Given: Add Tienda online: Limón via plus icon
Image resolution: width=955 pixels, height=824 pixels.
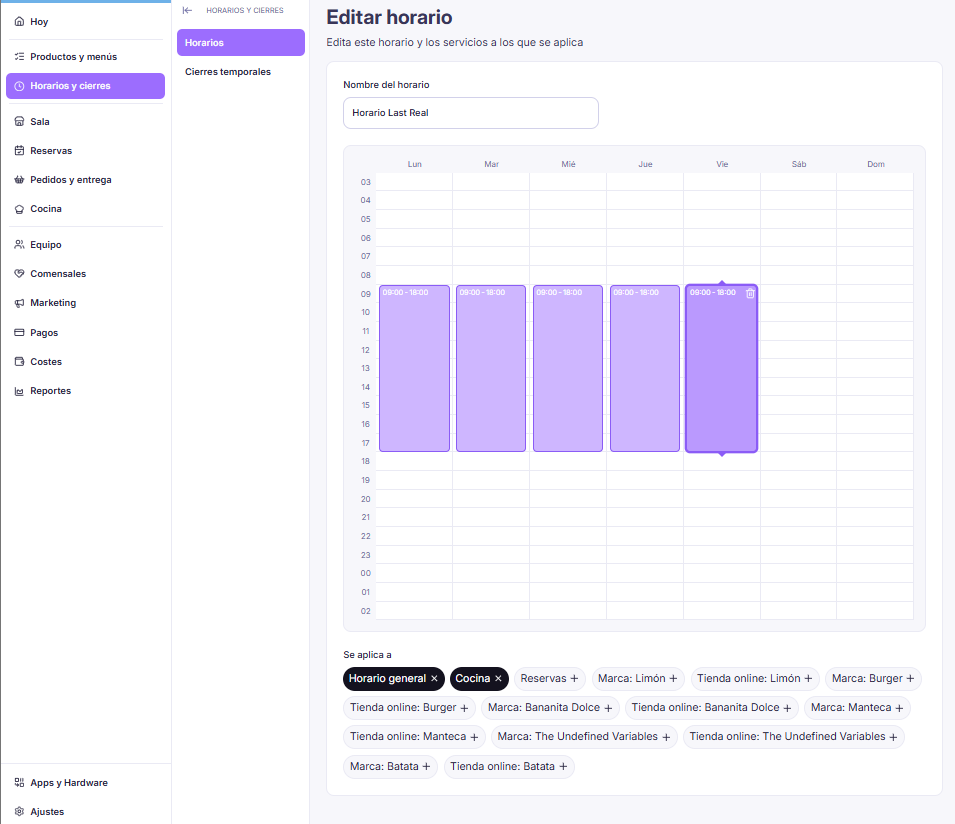Looking at the screenshot, I should (808, 678).
